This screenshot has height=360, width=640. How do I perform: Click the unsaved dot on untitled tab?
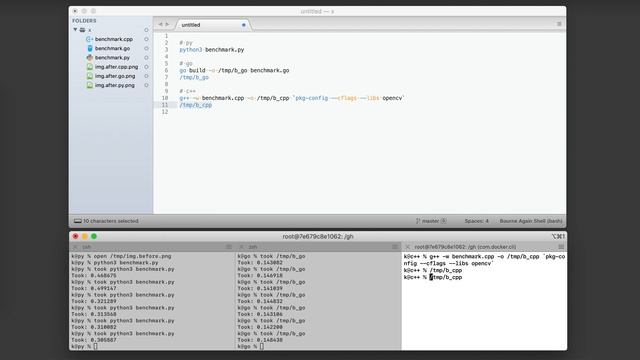click(x=244, y=25)
